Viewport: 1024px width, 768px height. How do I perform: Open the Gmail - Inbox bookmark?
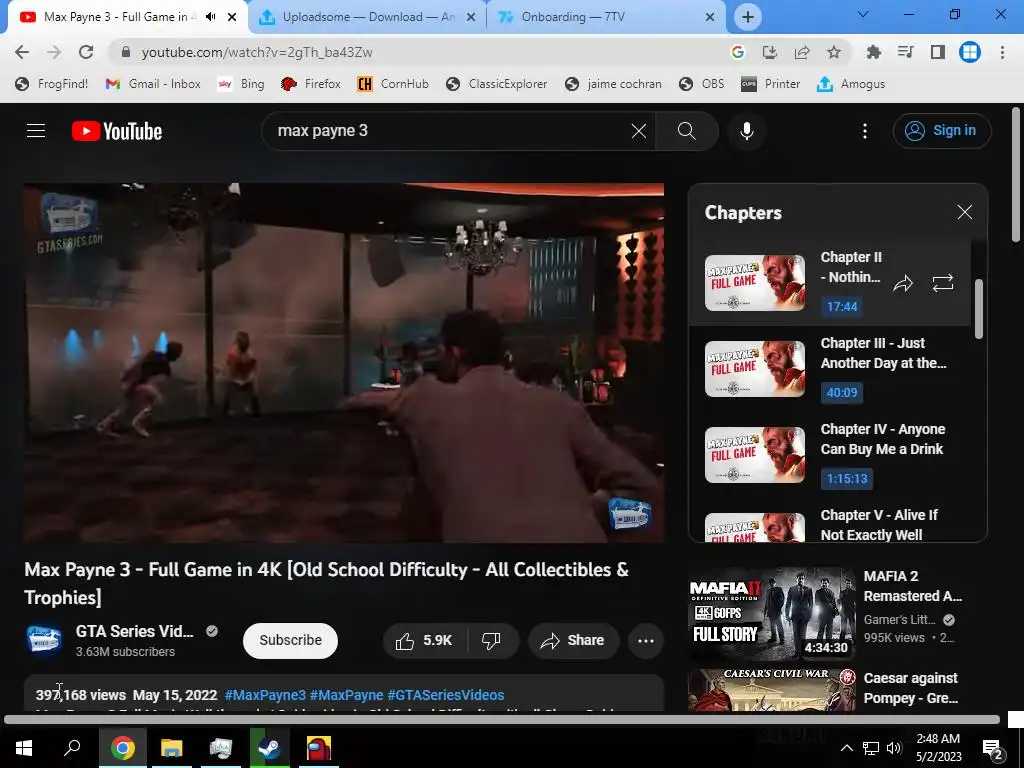[153, 84]
